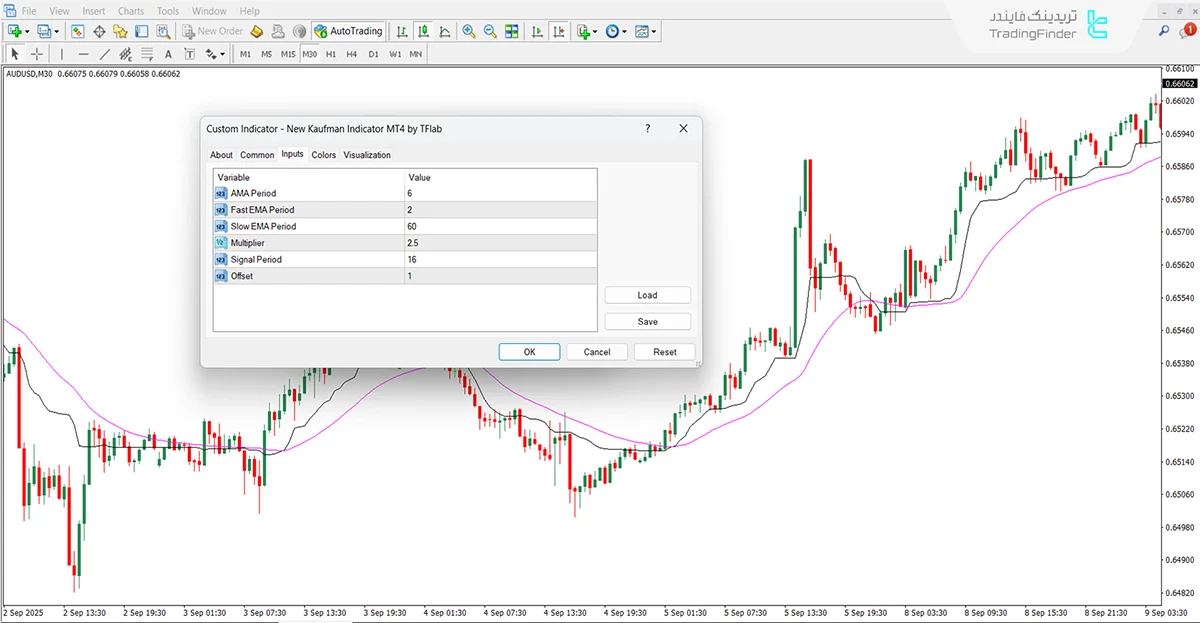Select the Trendline drawing tool

click(x=105, y=54)
